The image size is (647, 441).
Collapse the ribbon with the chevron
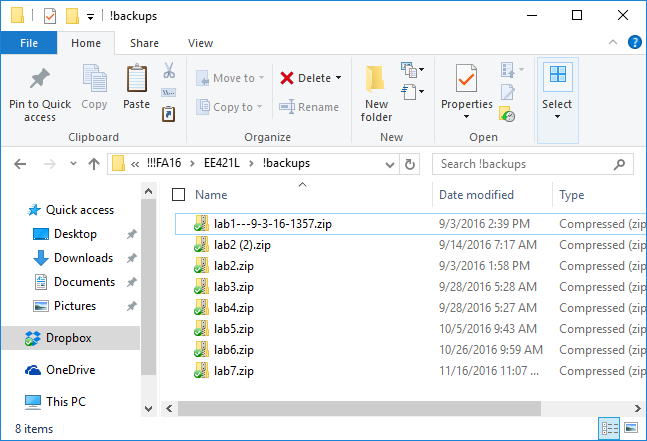(613, 42)
